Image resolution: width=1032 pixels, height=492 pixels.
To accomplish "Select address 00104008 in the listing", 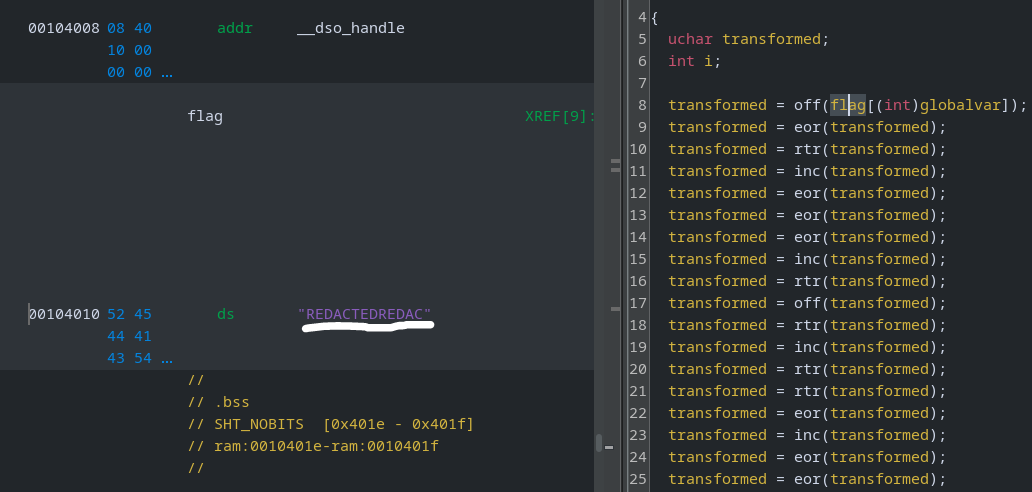I will pos(64,28).
